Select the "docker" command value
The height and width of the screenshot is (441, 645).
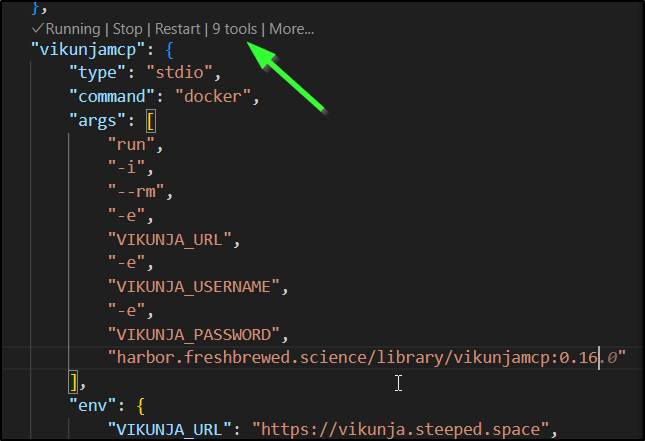point(217,98)
